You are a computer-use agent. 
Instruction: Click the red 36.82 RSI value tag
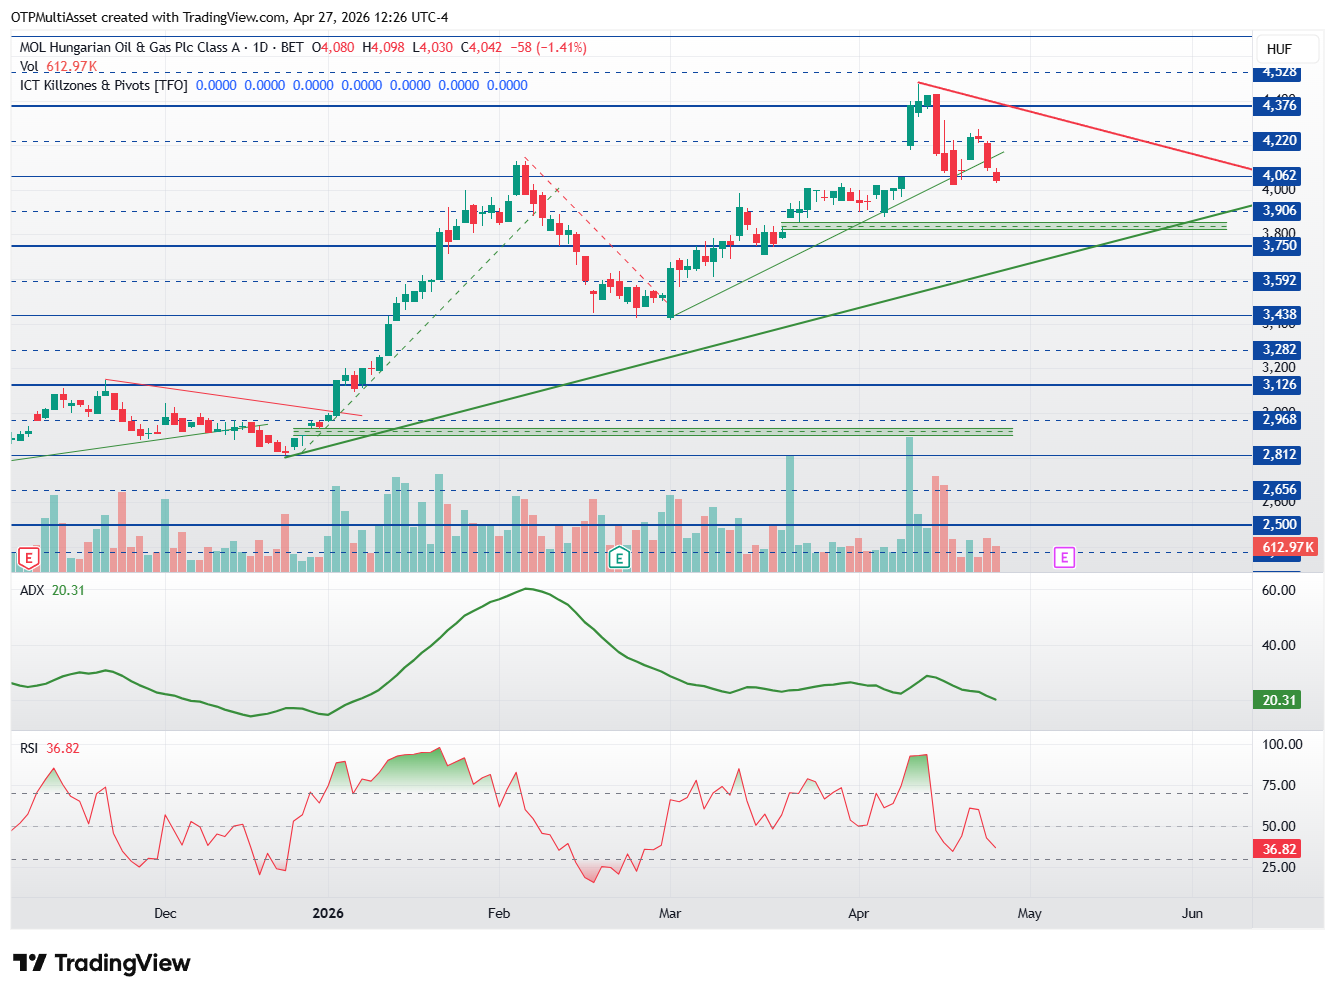pyautogui.click(x=1277, y=849)
